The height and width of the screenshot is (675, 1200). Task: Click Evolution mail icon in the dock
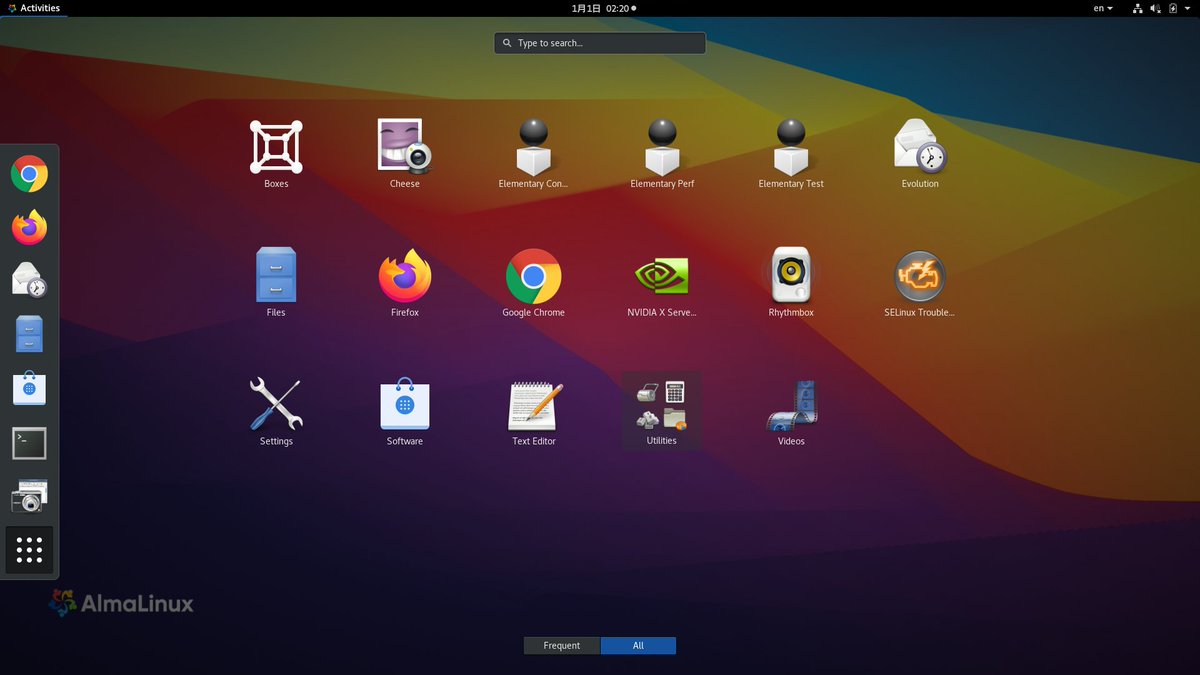pos(29,281)
